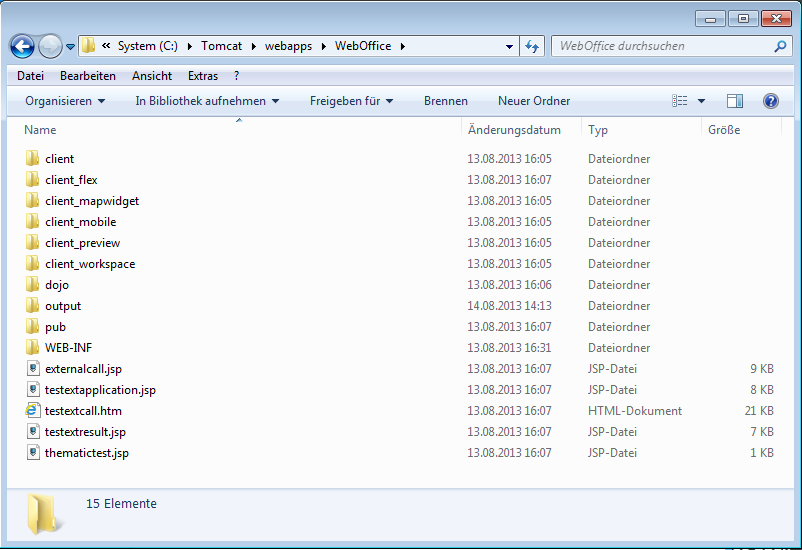The height and width of the screenshot is (550, 802).
Task: Select the testextresult.jsp file icon
Action: click(x=33, y=431)
